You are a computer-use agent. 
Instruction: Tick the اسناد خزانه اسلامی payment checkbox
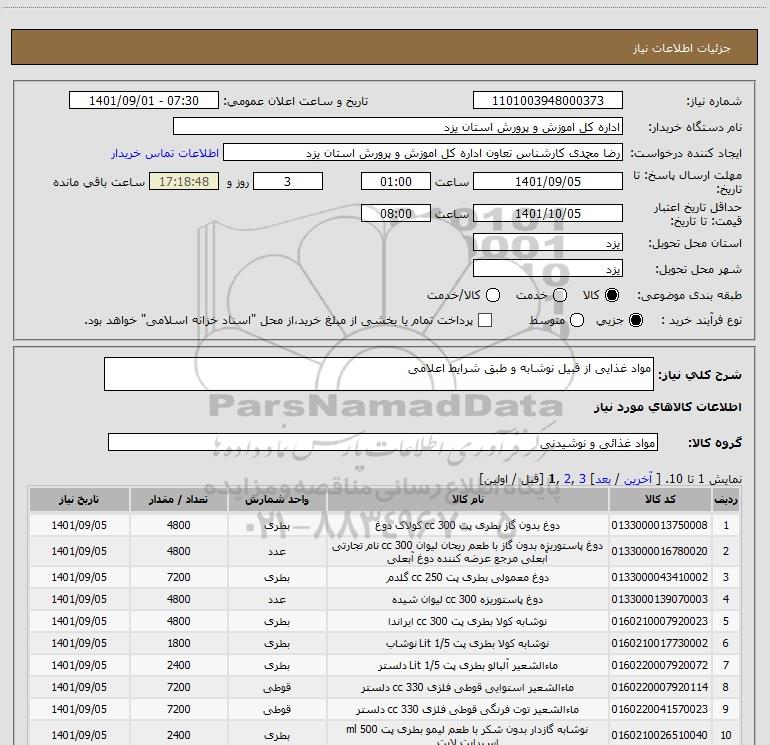485,320
